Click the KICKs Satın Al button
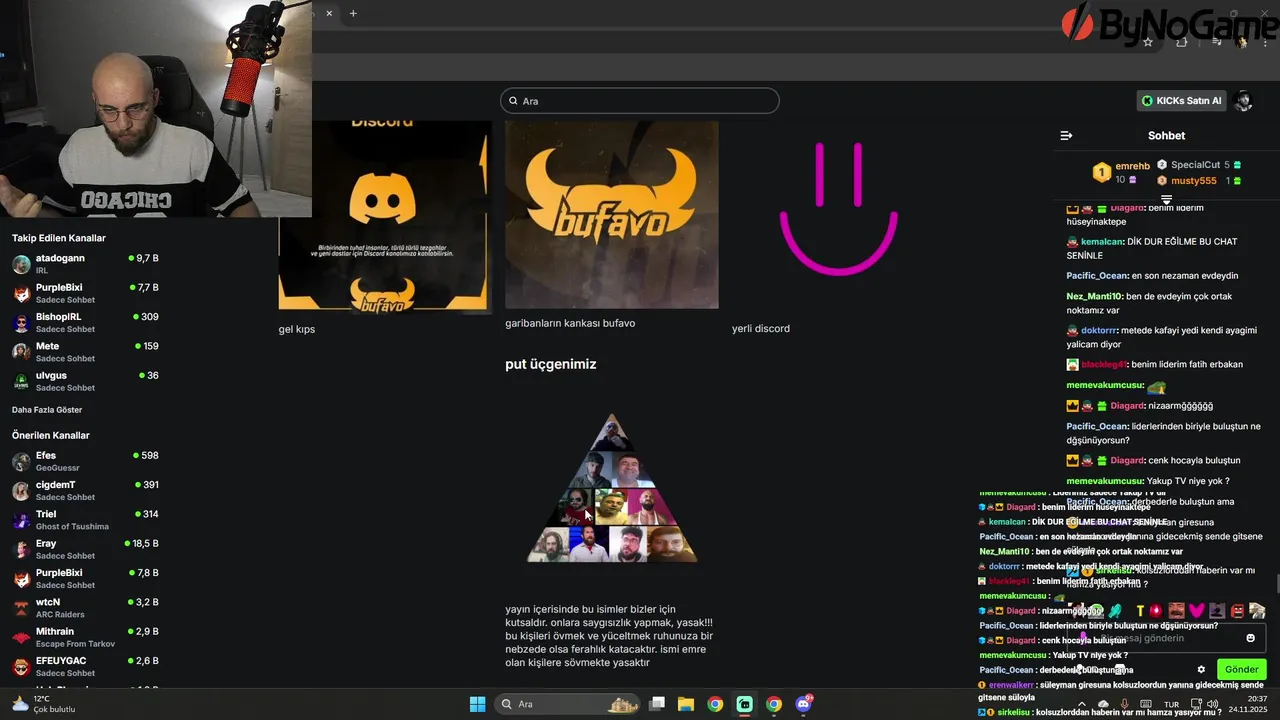1280x720 pixels. coord(1182,101)
